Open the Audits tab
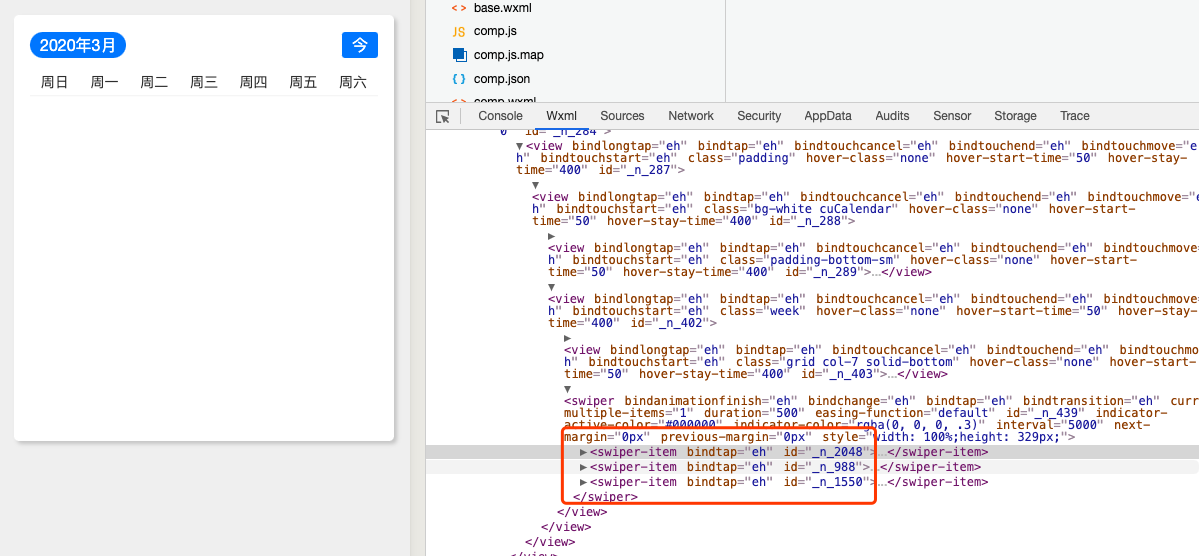 892,116
